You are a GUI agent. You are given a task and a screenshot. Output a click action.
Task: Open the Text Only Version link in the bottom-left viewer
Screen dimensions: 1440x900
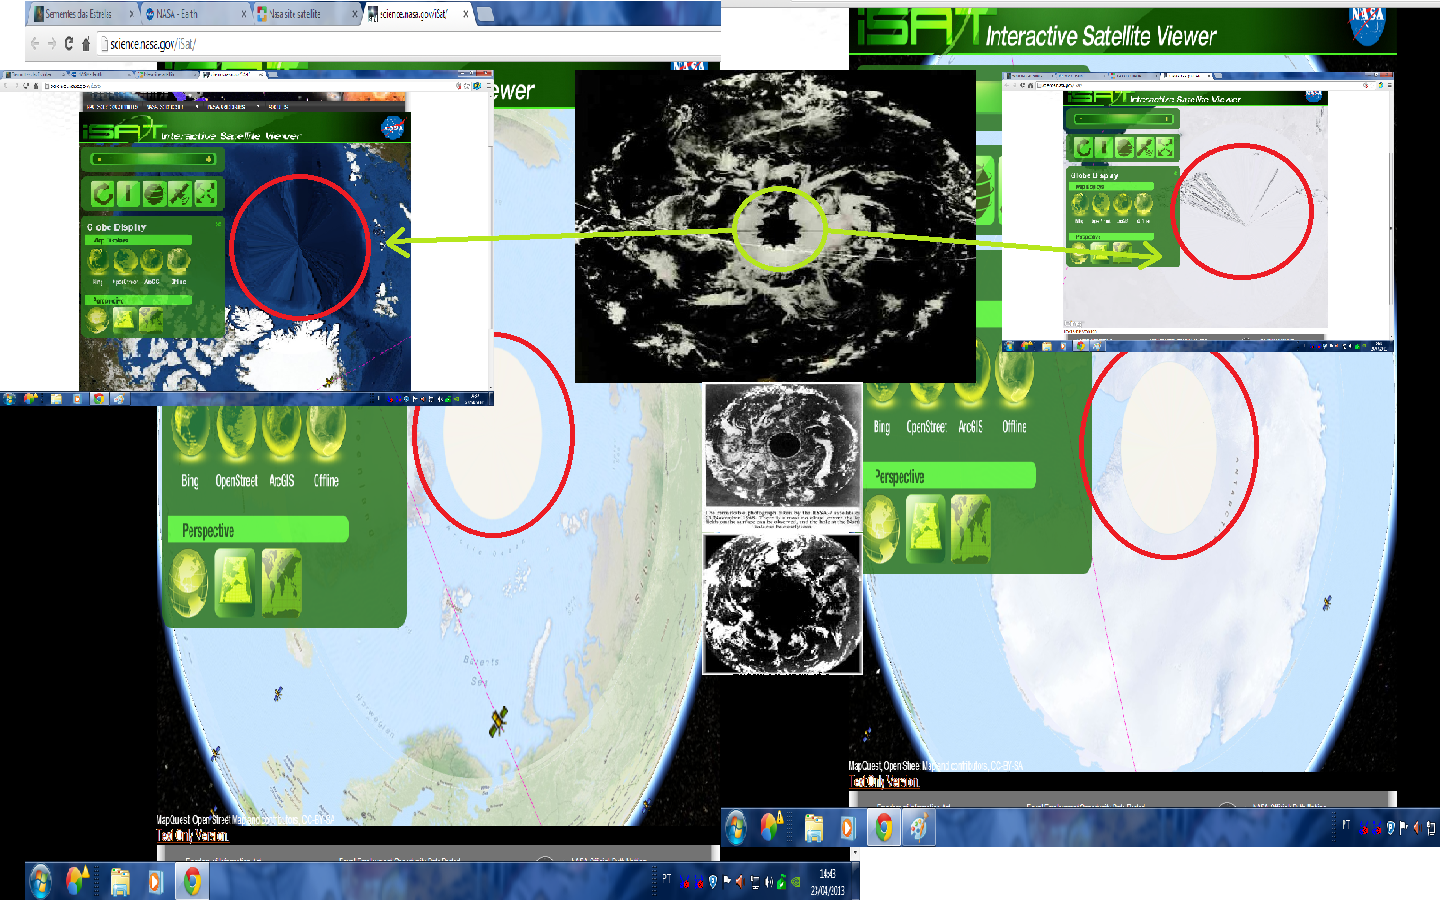193,836
